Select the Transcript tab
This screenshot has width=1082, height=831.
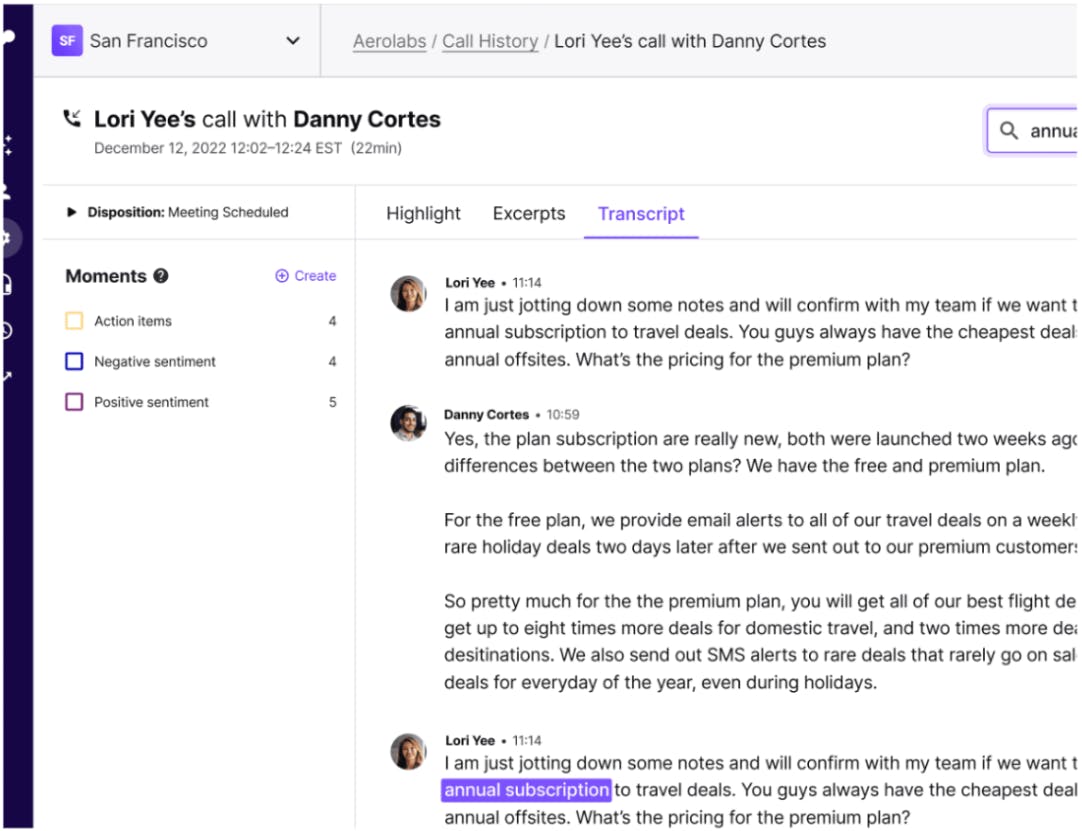[x=641, y=214]
